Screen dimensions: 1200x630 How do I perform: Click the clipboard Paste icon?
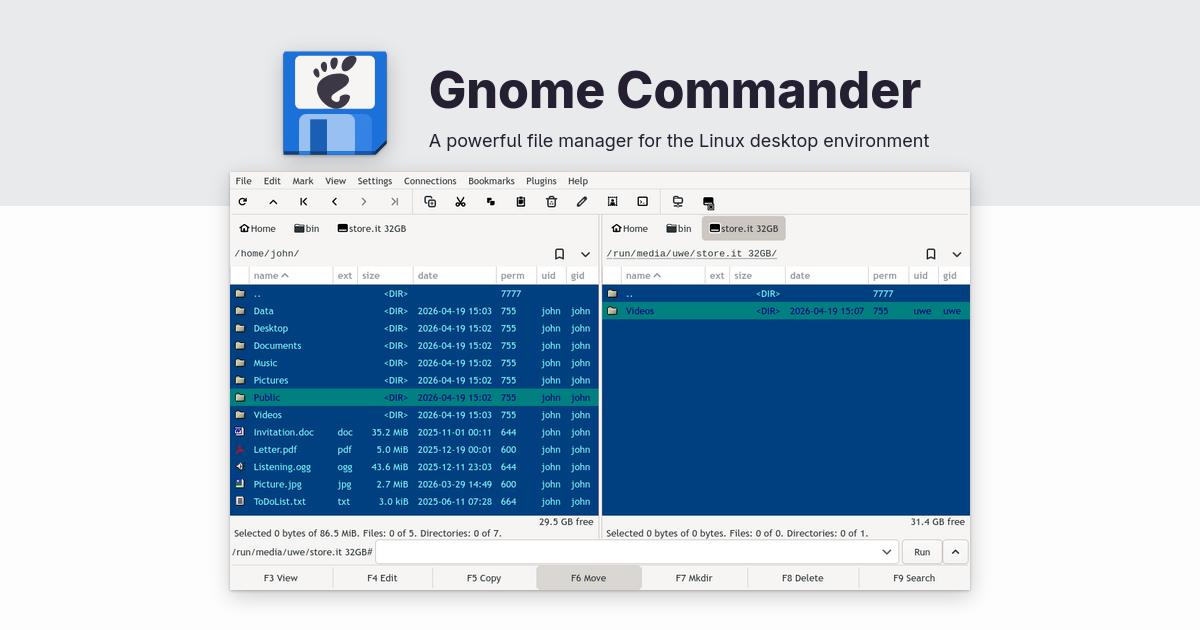(521, 202)
